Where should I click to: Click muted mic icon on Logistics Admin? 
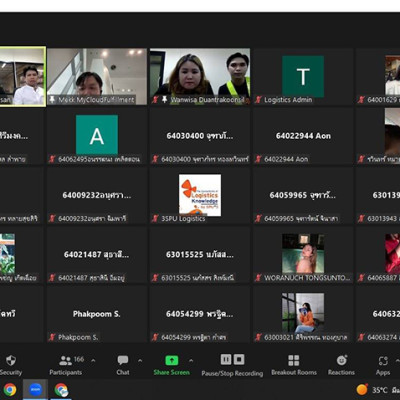click(258, 99)
